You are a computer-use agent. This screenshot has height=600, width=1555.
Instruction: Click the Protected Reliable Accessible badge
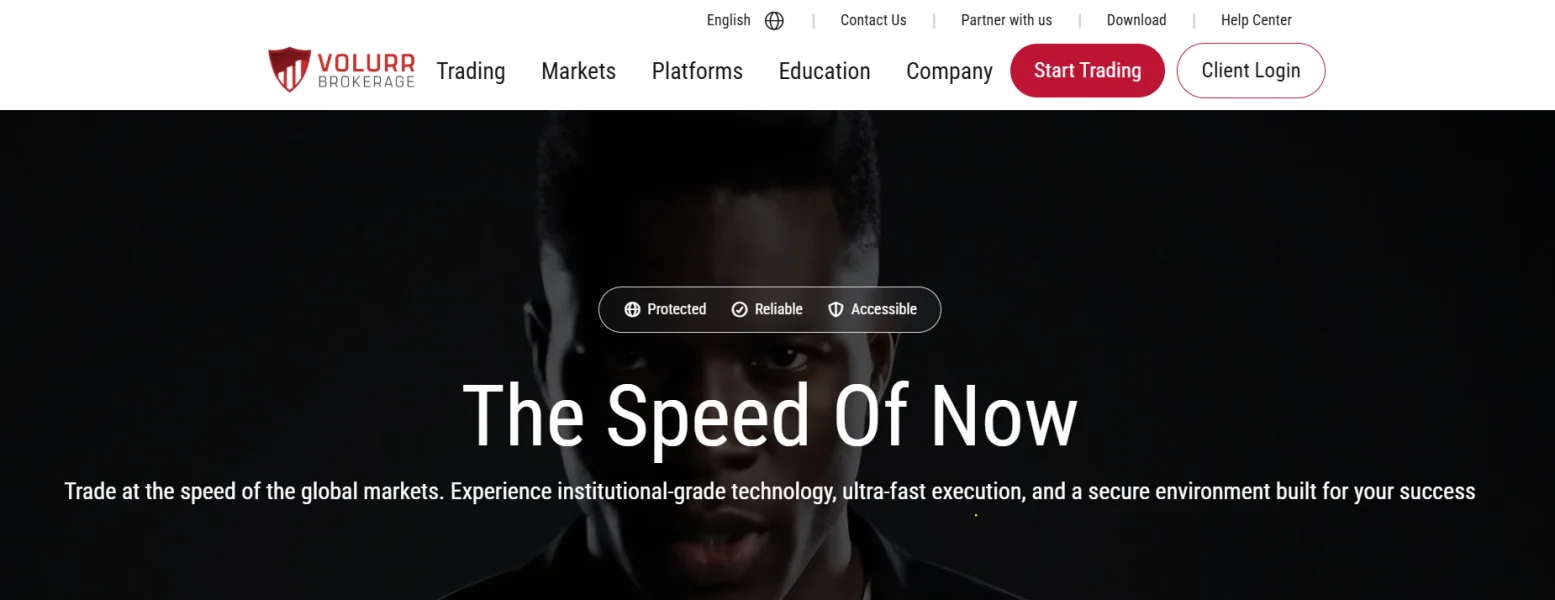pos(770,310)
